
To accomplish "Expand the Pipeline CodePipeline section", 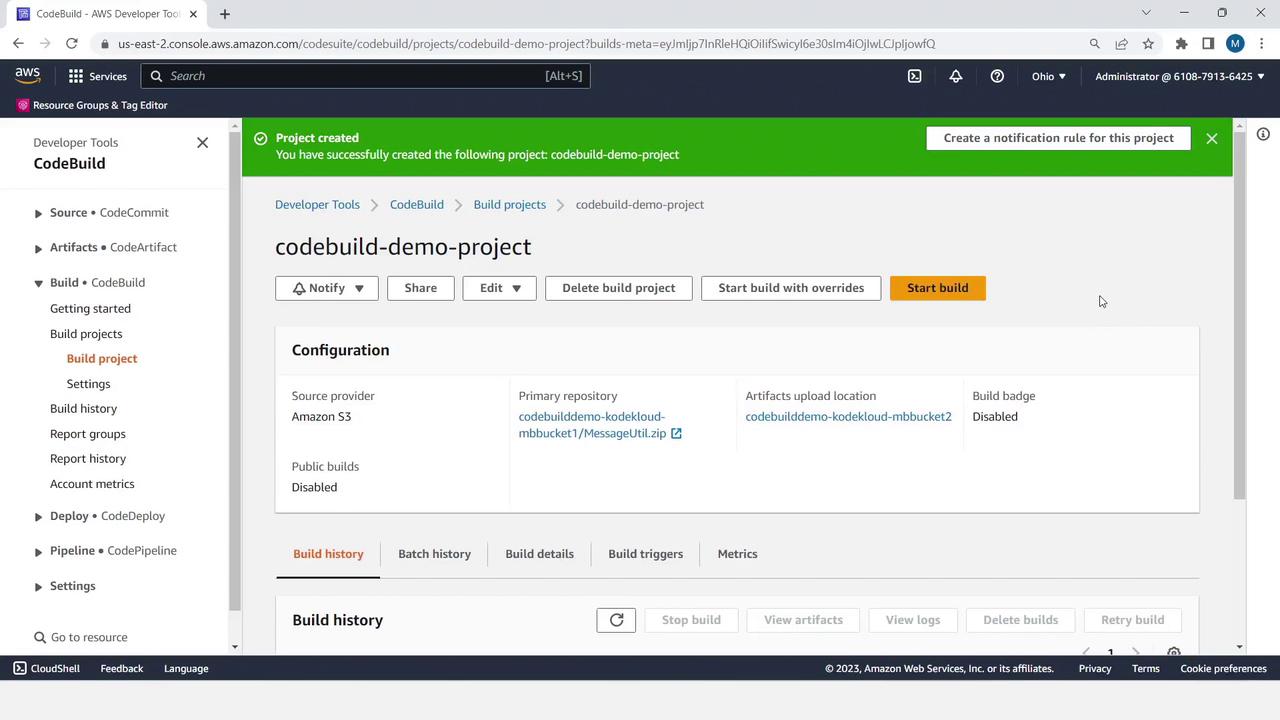I will pyautogui.click(x=38, y=552).
